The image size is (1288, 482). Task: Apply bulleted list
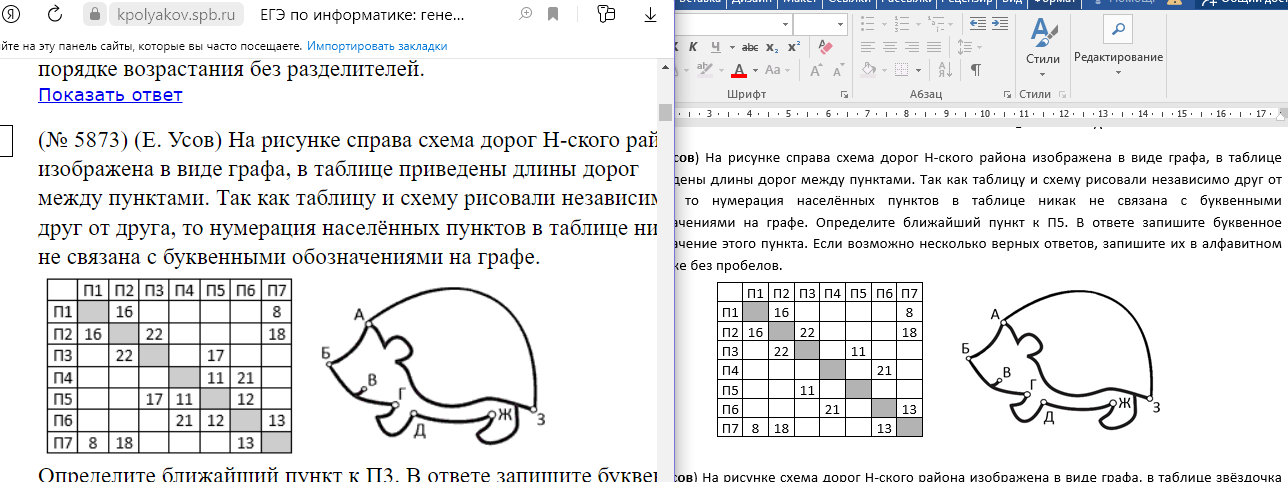pyautogui.click(x=866, y=23)
